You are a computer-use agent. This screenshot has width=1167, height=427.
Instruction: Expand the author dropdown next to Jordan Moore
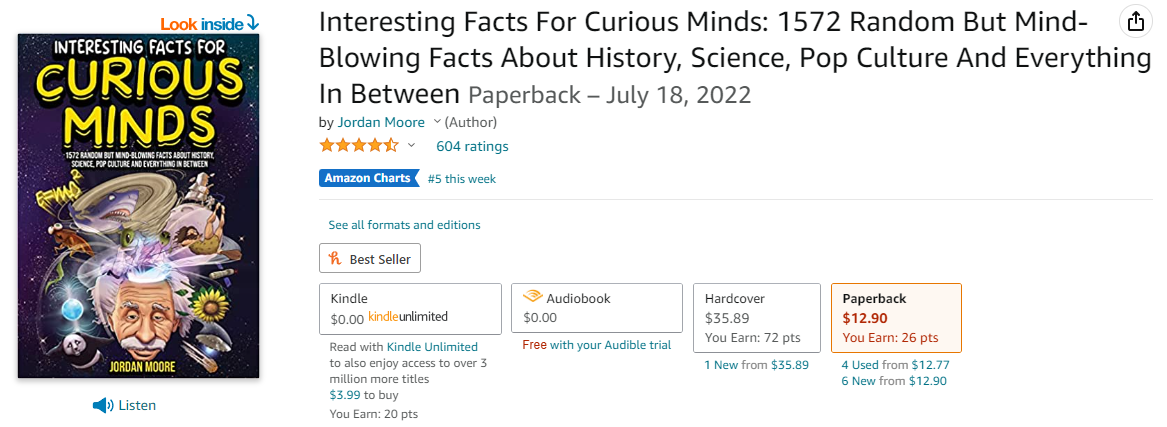[437, 122]
